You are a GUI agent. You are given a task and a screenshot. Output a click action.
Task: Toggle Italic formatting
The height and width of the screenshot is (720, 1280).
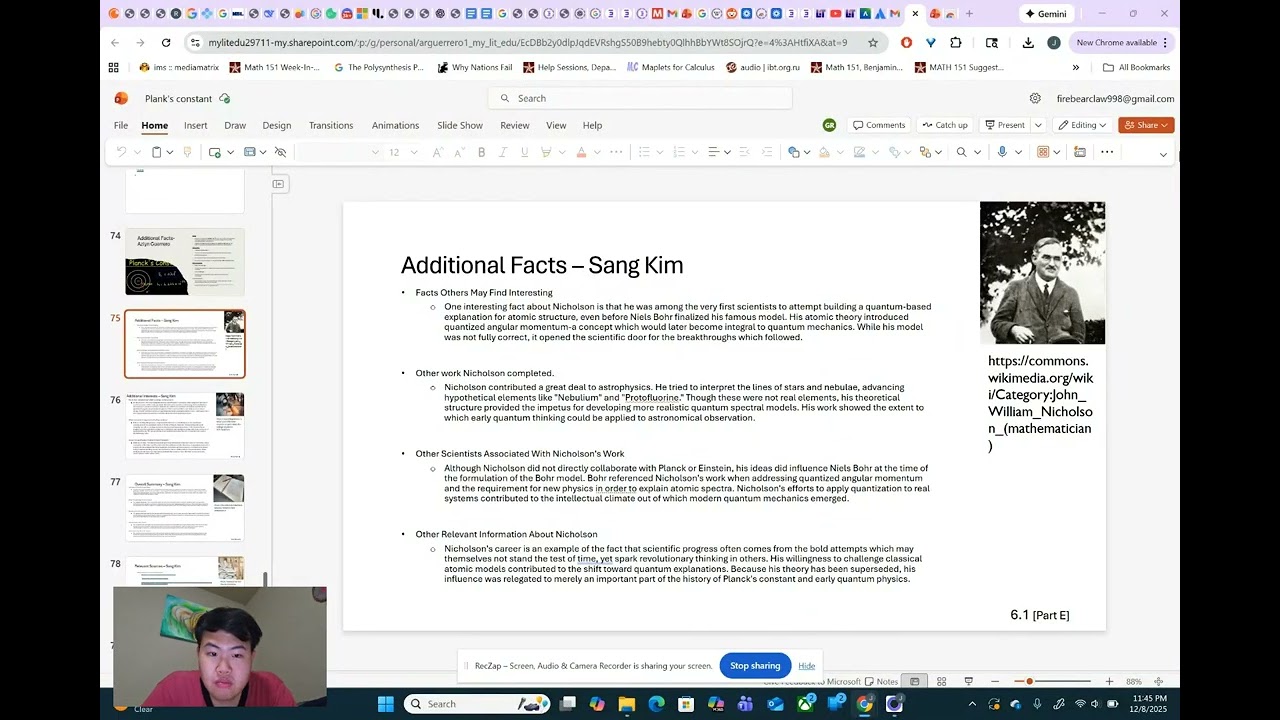(503, 152)
